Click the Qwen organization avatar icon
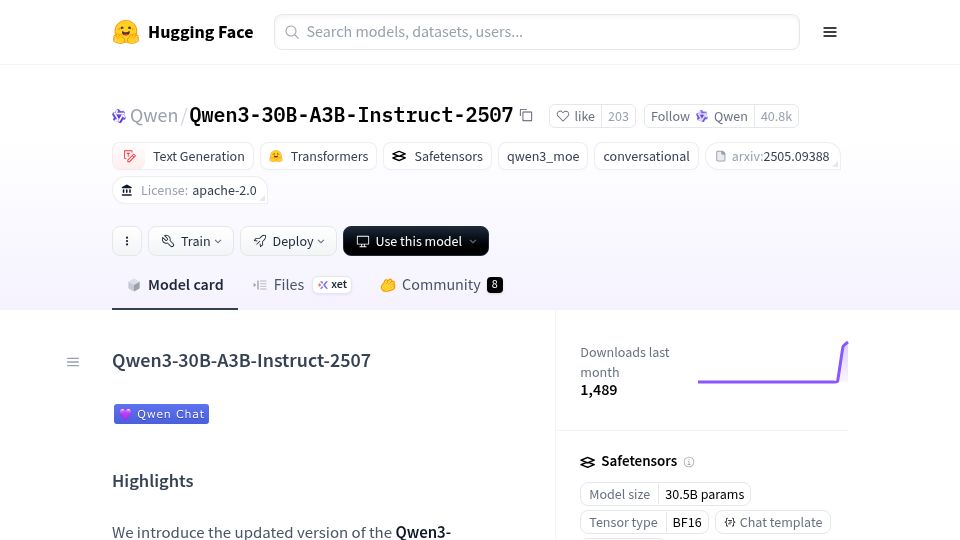The height and width of the screenshot is (540, 960). 119,116
